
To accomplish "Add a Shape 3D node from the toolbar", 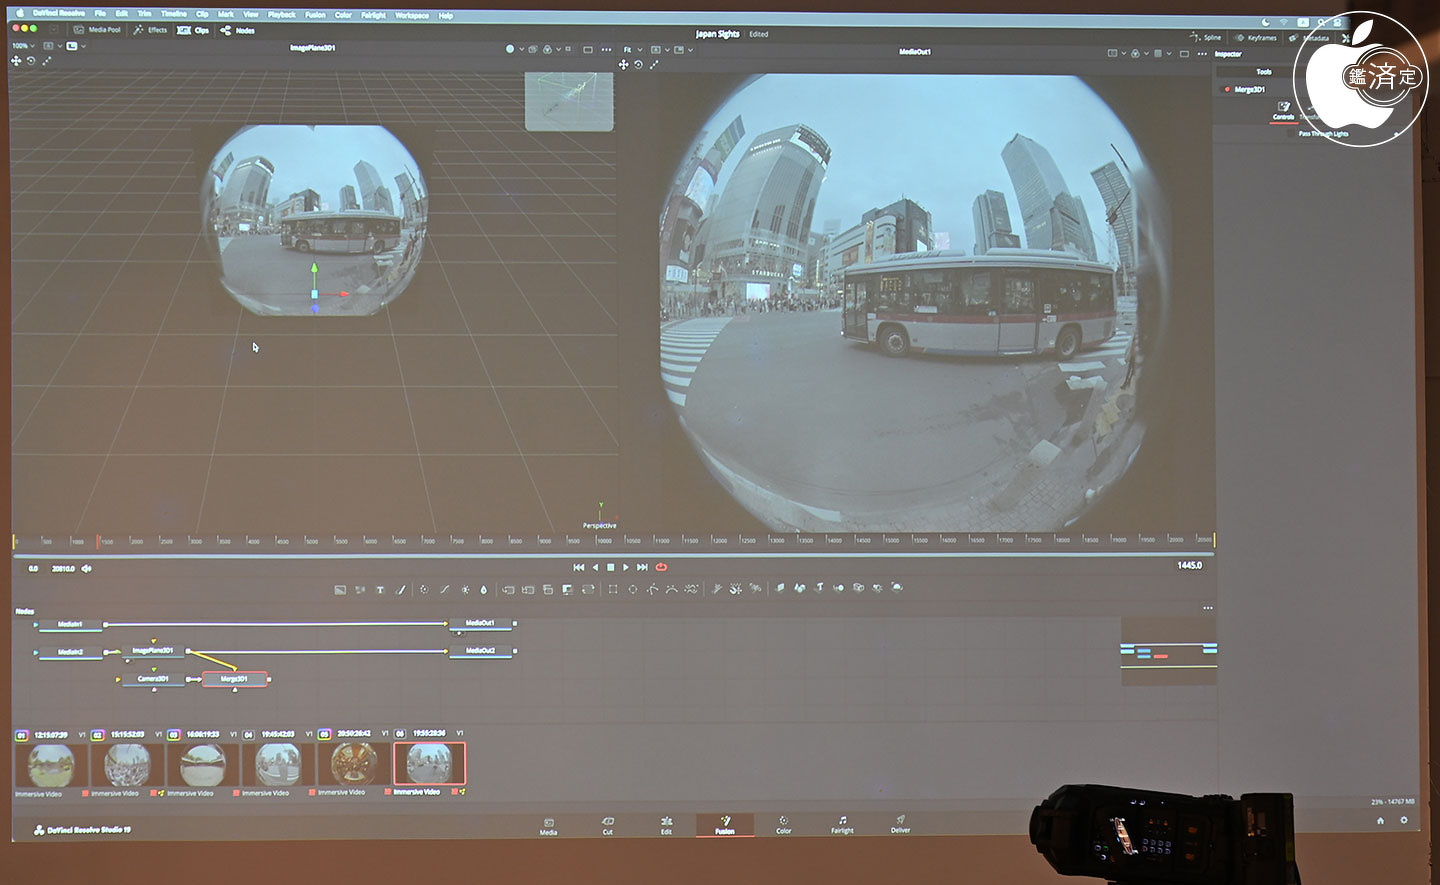I will coord(800,588).
